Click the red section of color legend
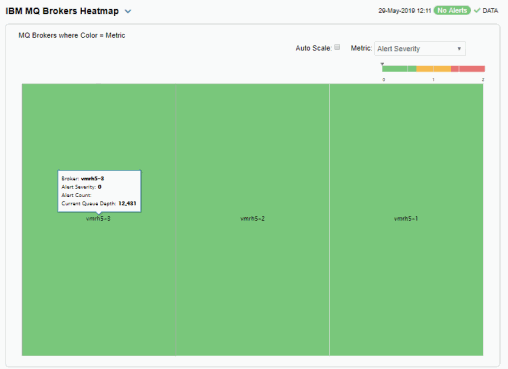 [x=468, y=69]
